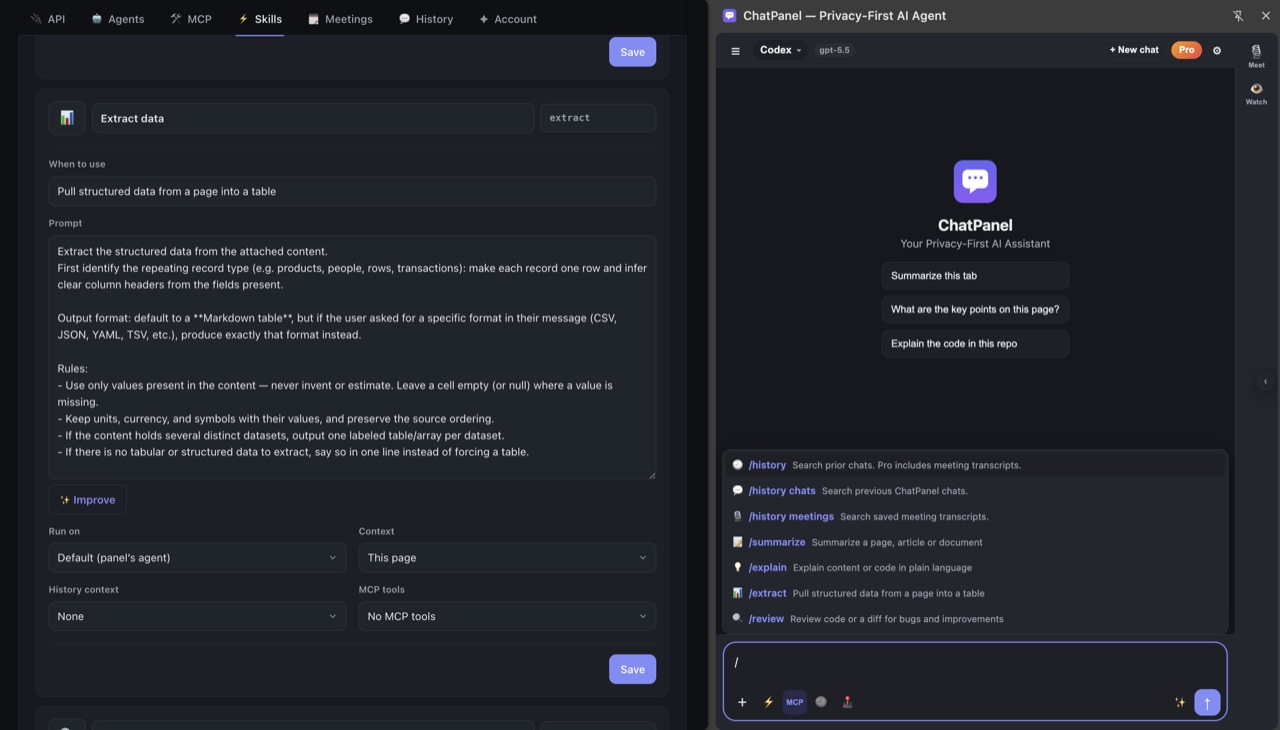Switch to the MCP tab

[x=191, y=19]
